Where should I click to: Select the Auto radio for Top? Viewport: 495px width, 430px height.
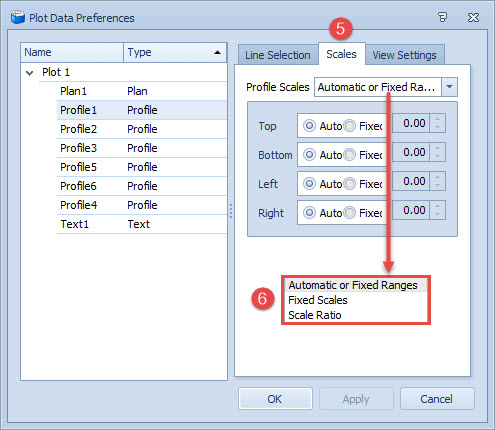(x=309, y=126)
